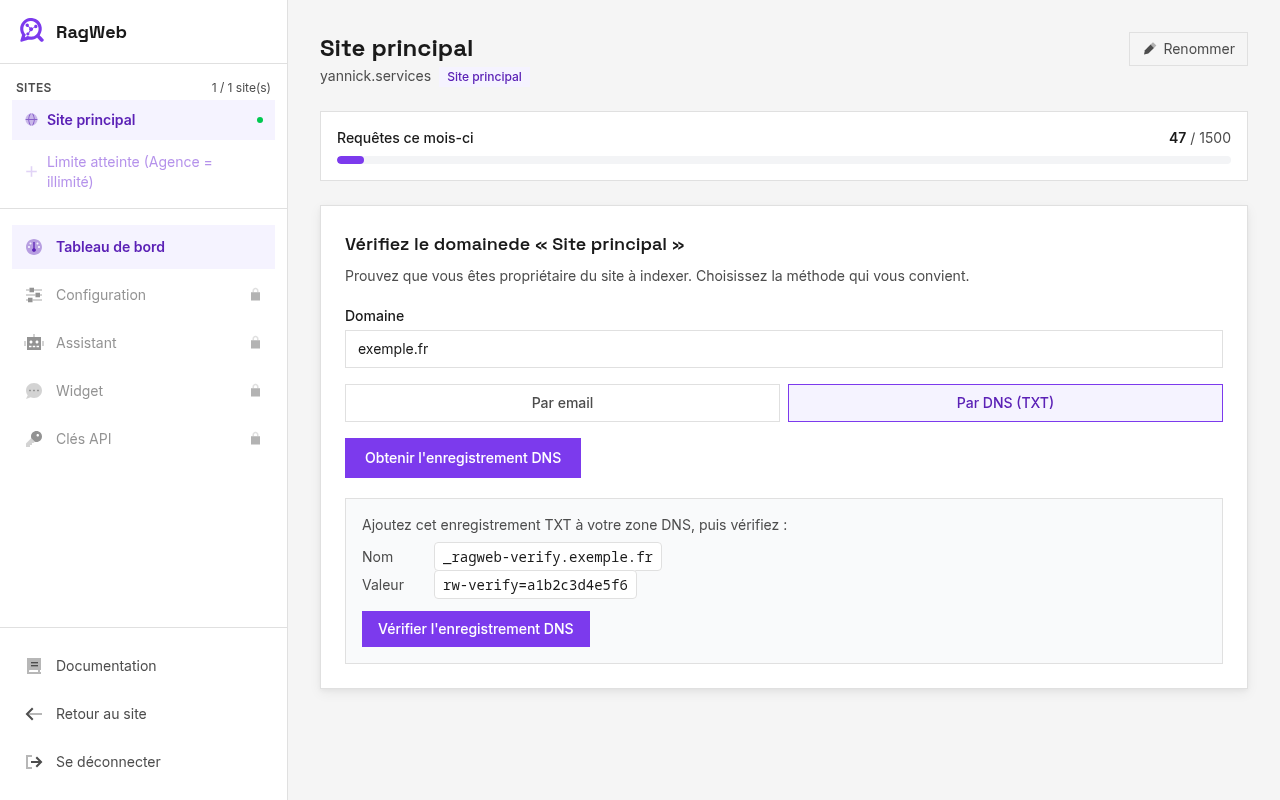Click the green status dot on Site principal

[x=260, y=120]
